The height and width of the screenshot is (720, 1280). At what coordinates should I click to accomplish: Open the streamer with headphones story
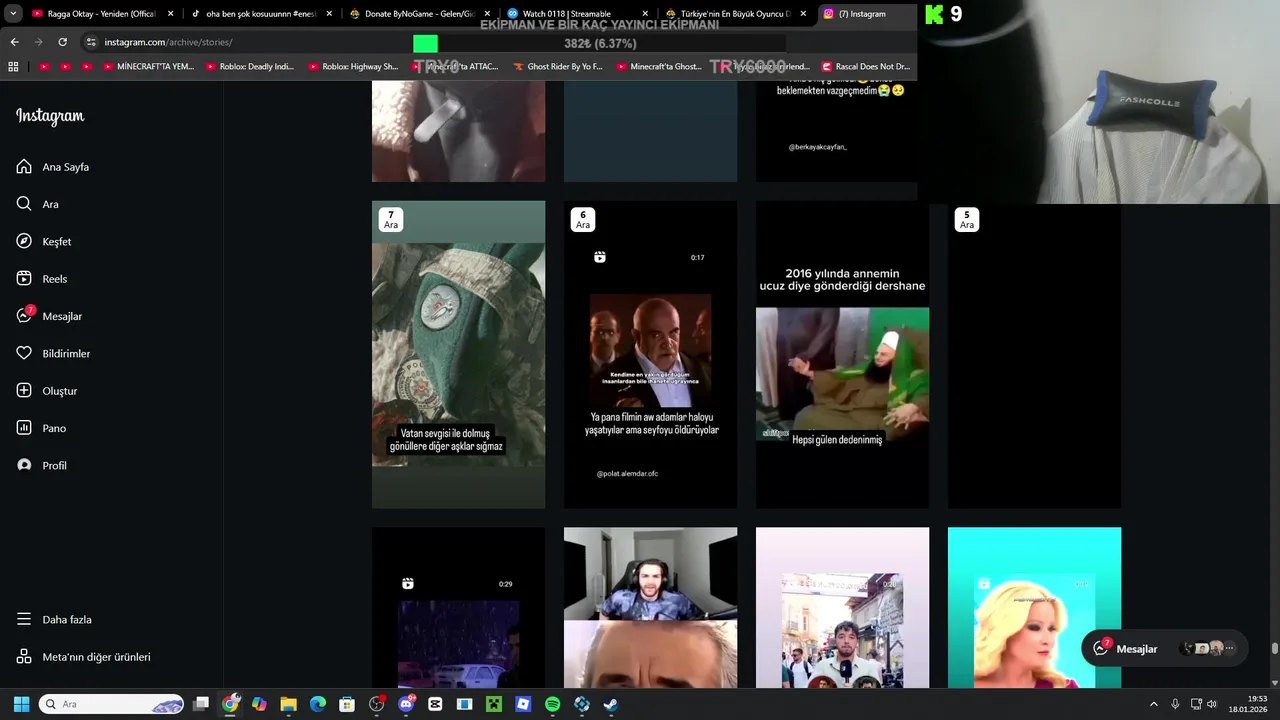(650, 608)
